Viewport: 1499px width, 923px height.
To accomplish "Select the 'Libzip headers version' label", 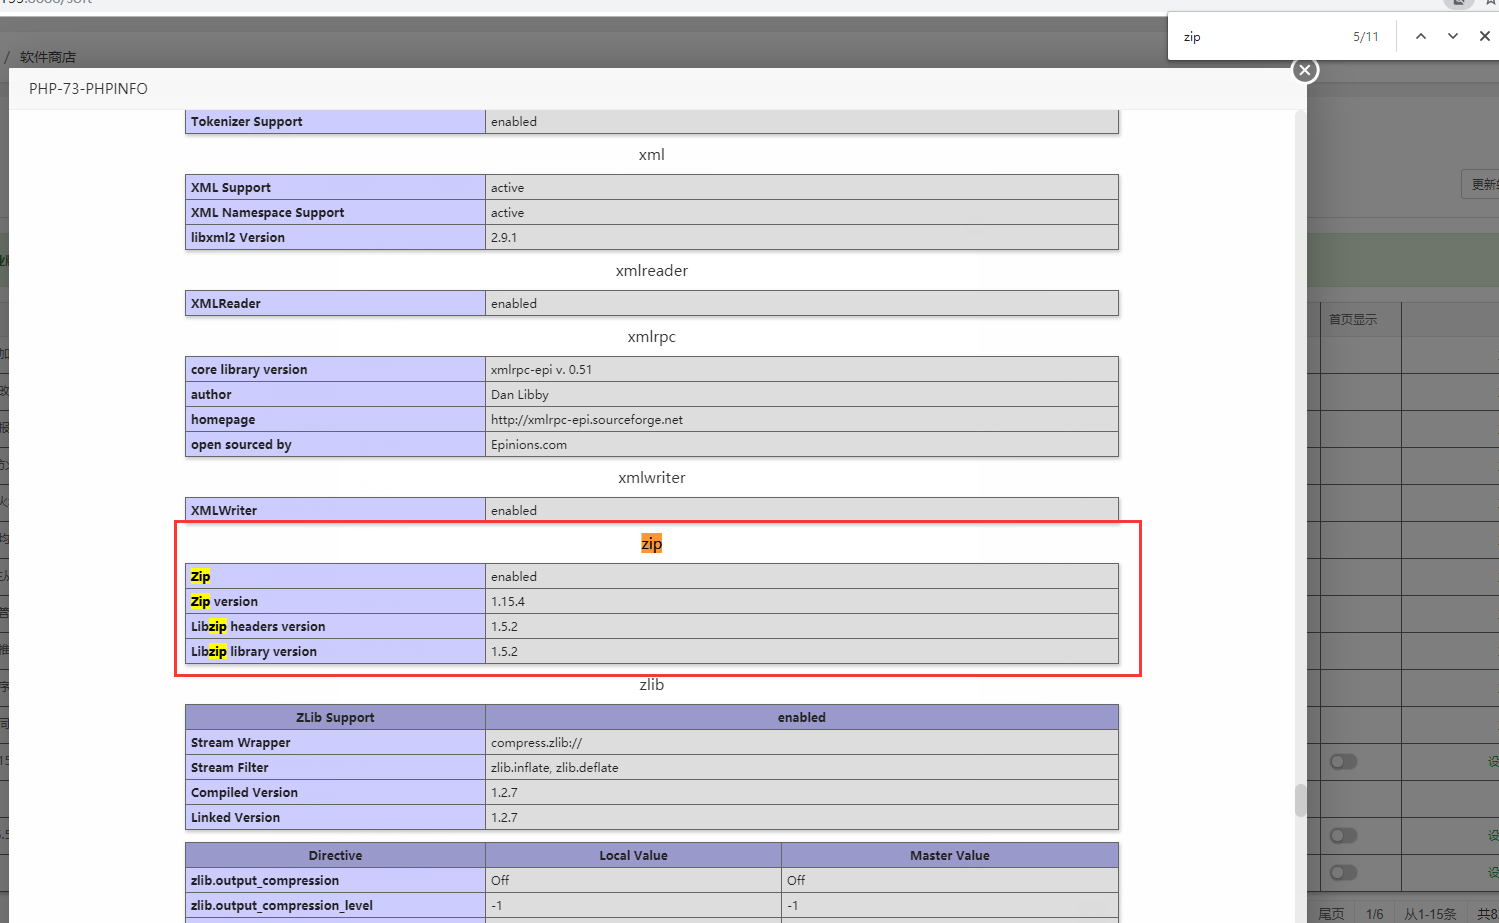I will 258,627.
